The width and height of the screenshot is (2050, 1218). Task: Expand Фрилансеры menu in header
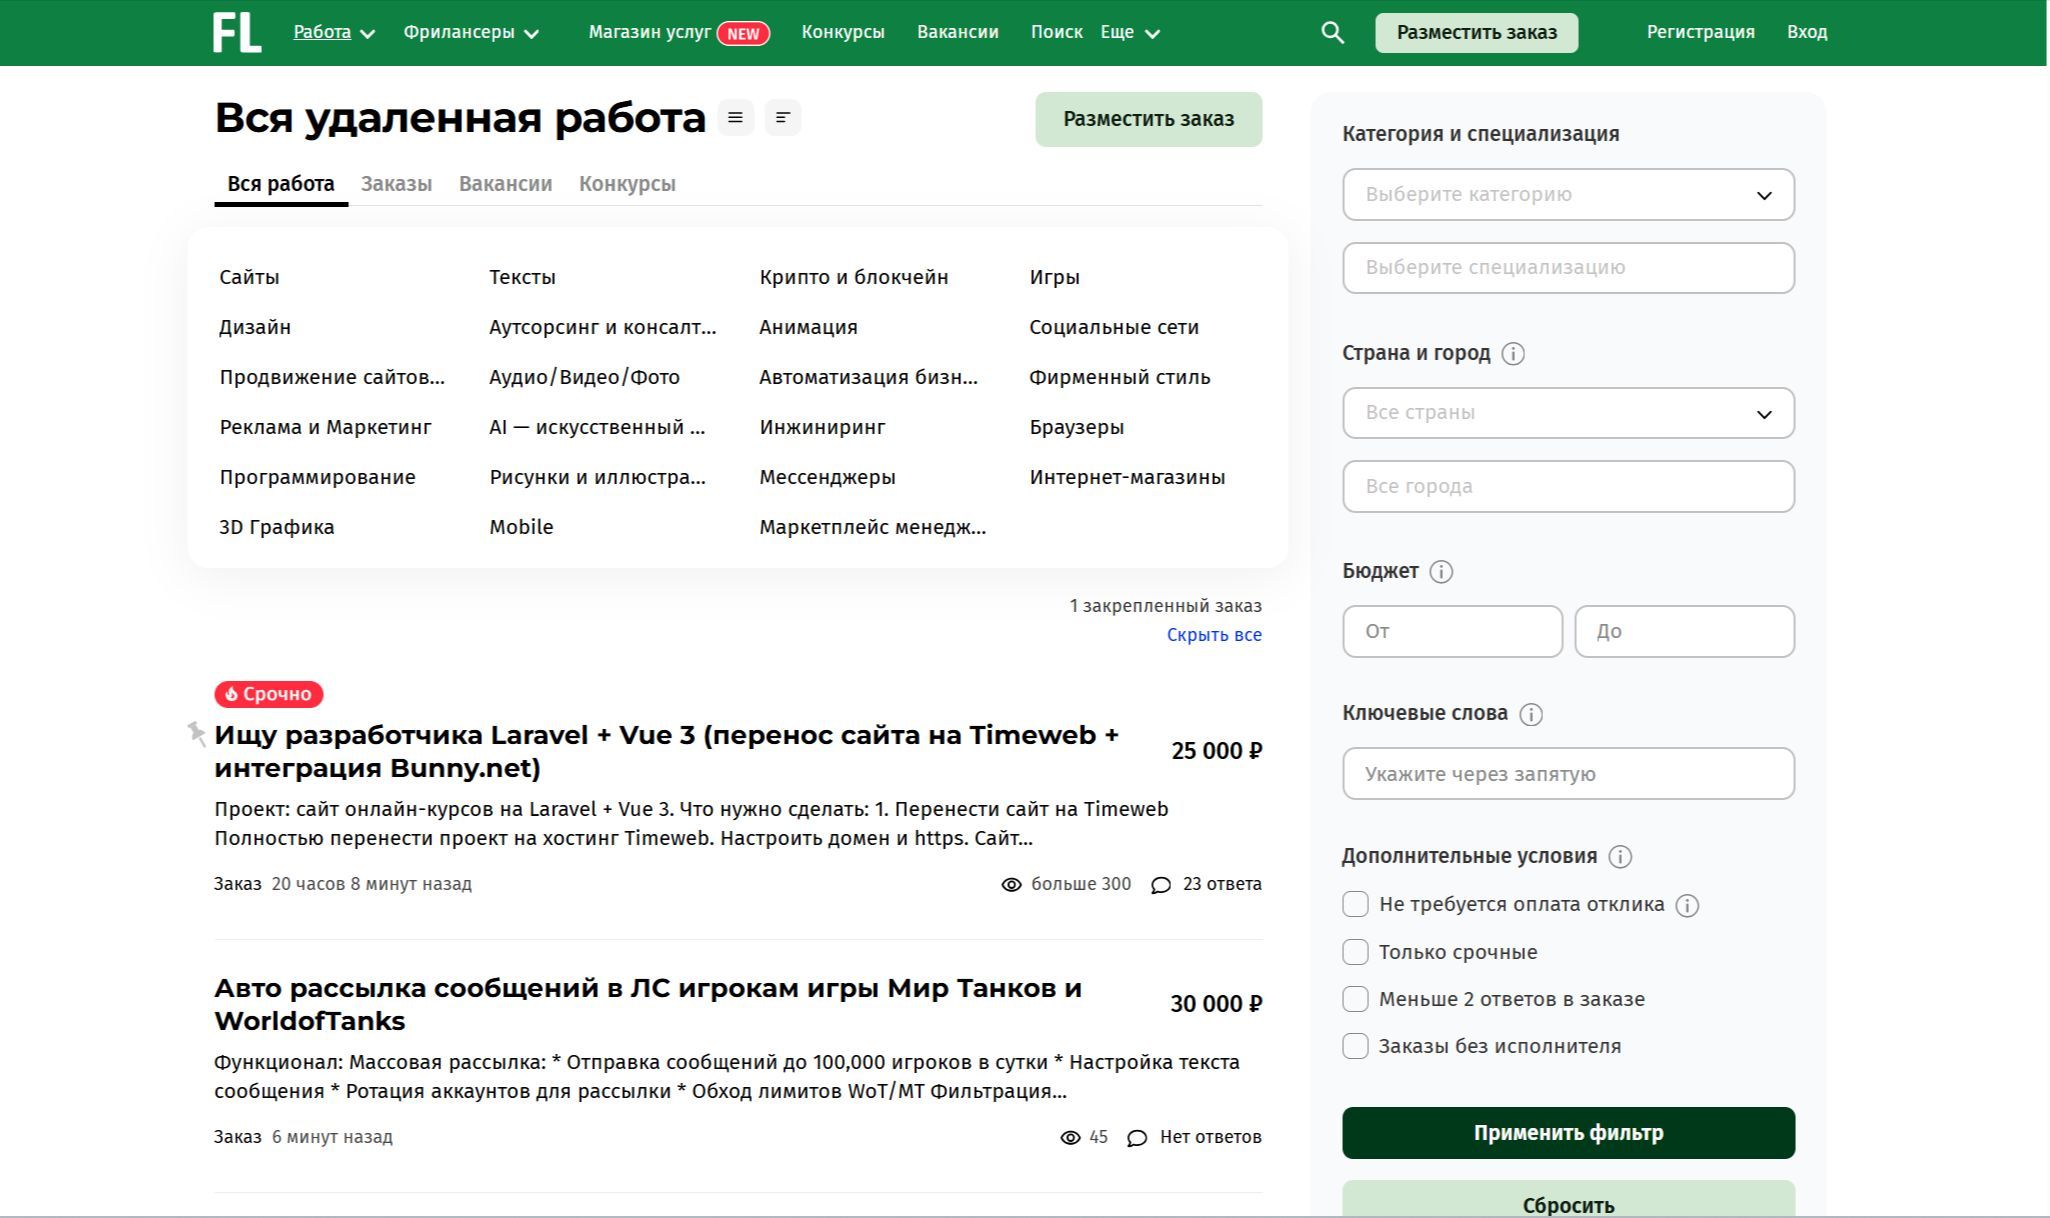470,32
